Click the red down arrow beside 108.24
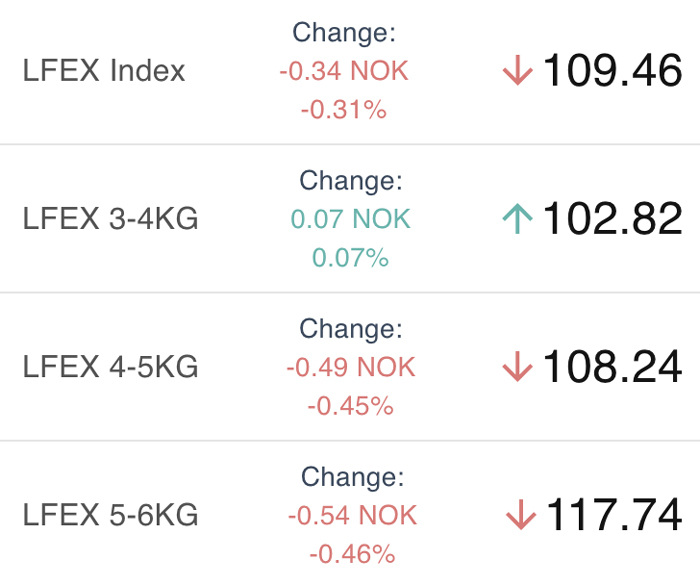 click(517, 367)
